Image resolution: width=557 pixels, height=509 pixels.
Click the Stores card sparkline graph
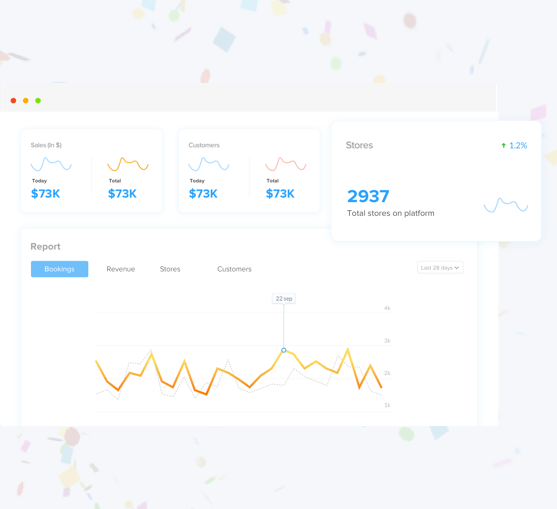(x=506, y=205)
